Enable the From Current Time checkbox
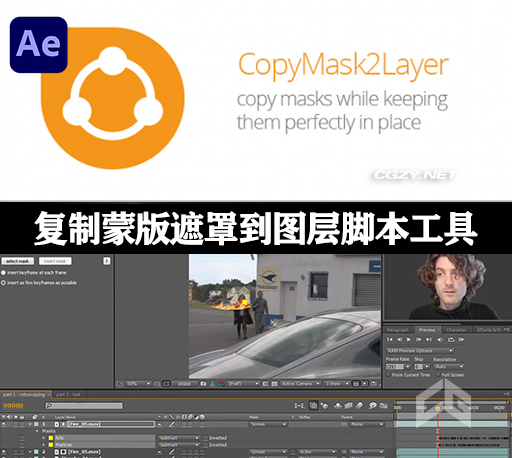Image resolution: width=512 pixels, height=458 pixels. click(388, 375)
